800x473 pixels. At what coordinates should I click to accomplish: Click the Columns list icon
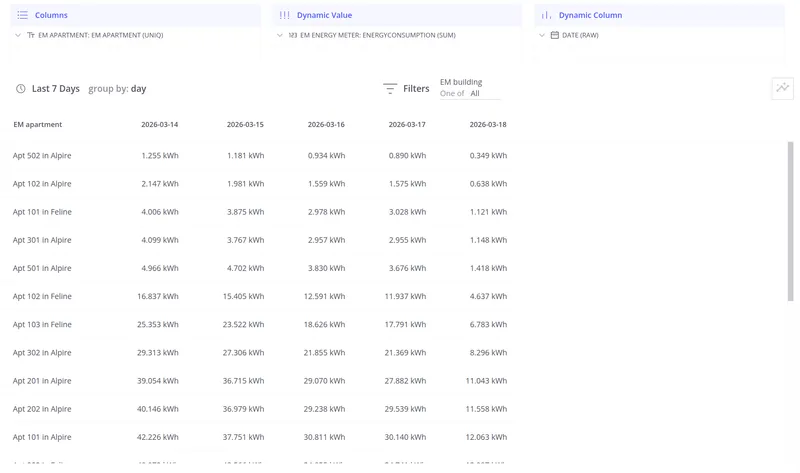[22, 15]
